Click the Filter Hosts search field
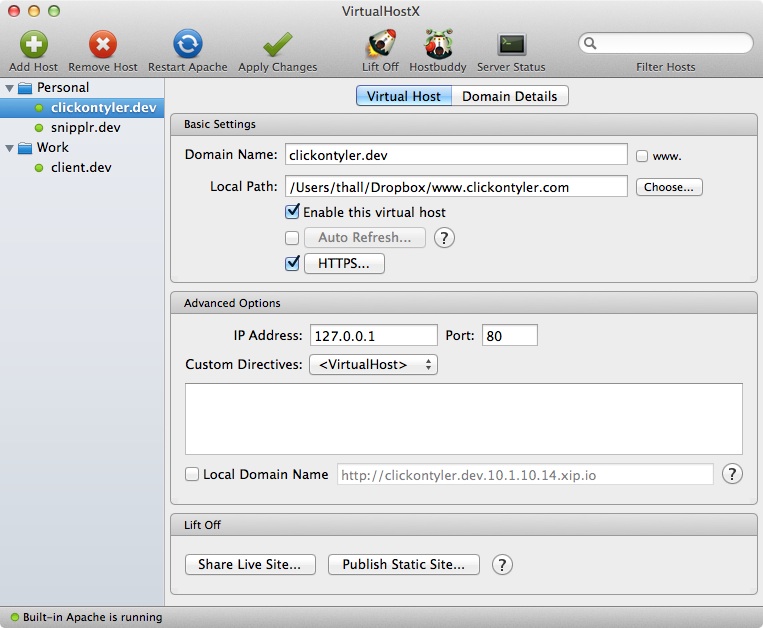 666,43
